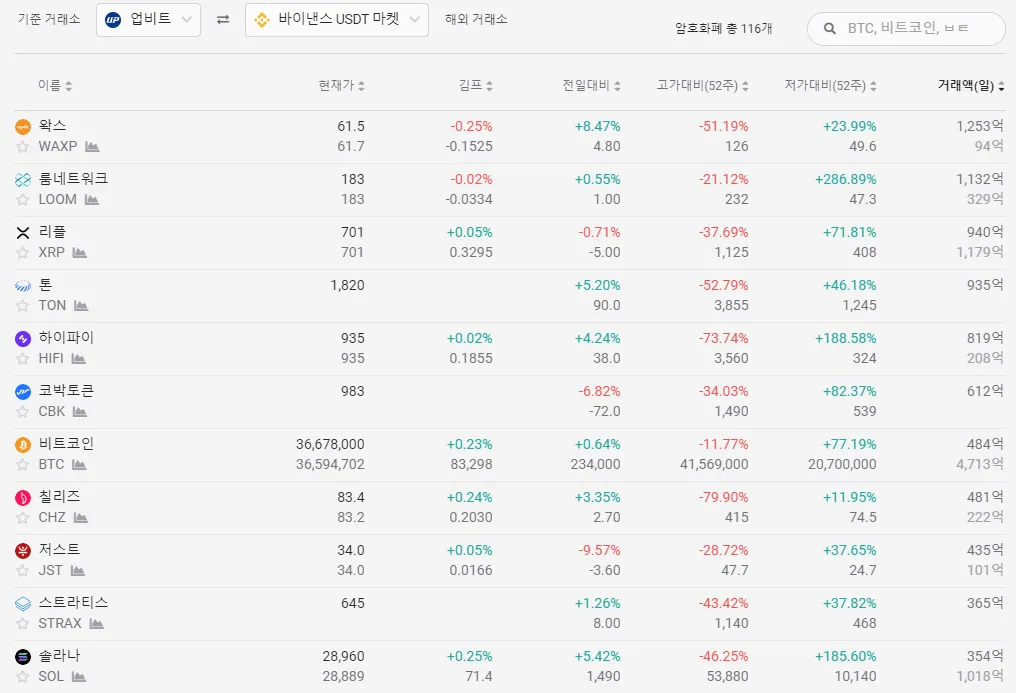1016x693 pixels.
Task: Open the SOL chart icon
Action: 78,677
